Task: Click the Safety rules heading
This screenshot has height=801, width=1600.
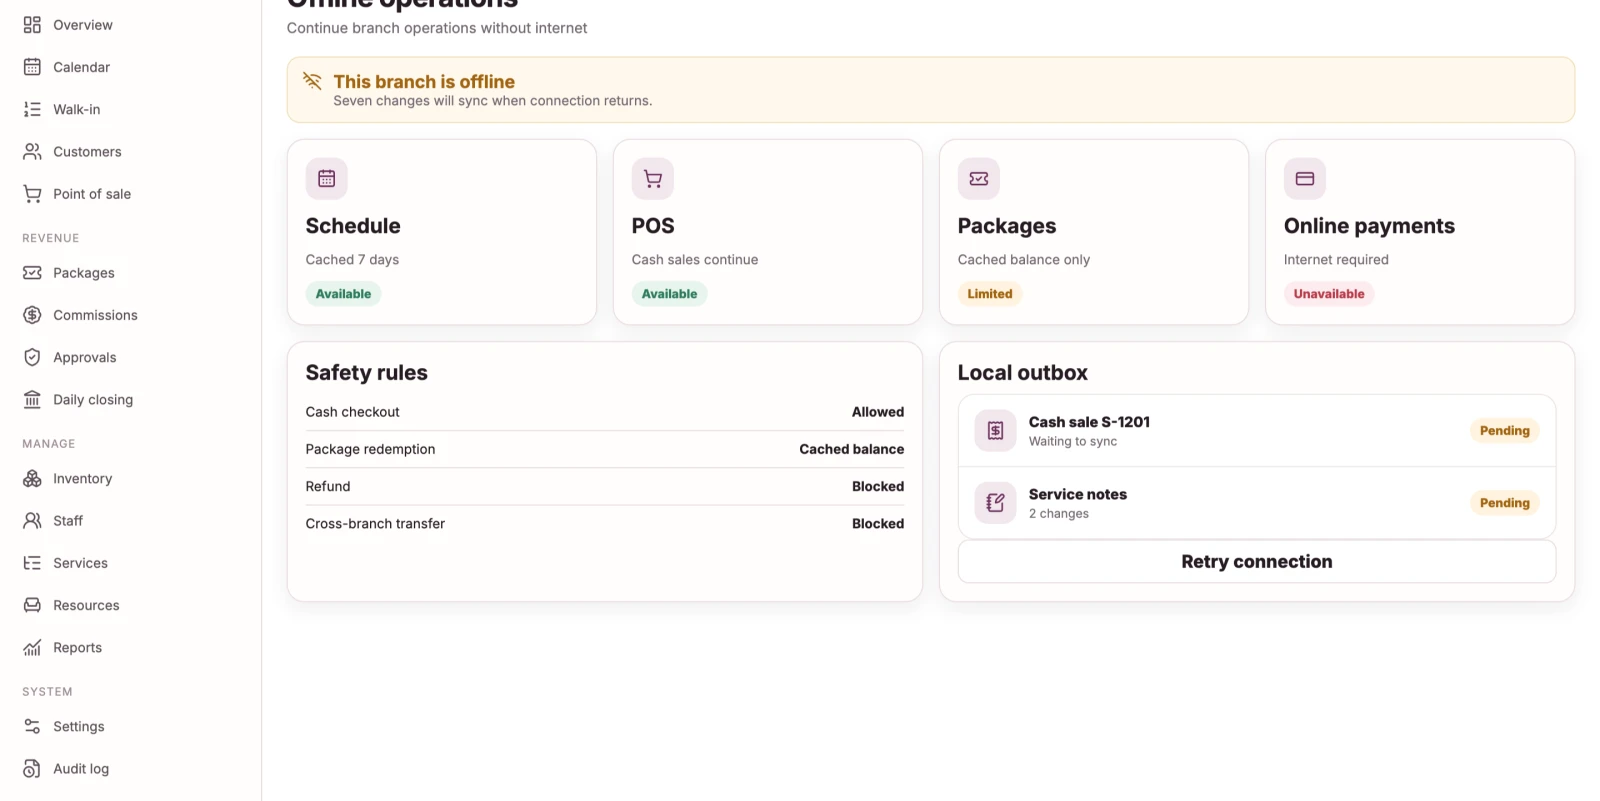Action: 366,373
